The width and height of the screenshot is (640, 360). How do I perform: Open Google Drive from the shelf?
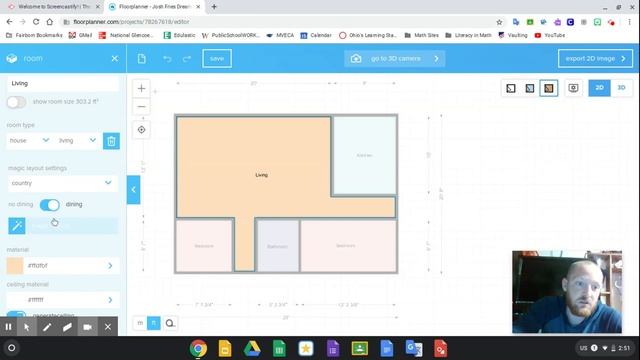252,349
